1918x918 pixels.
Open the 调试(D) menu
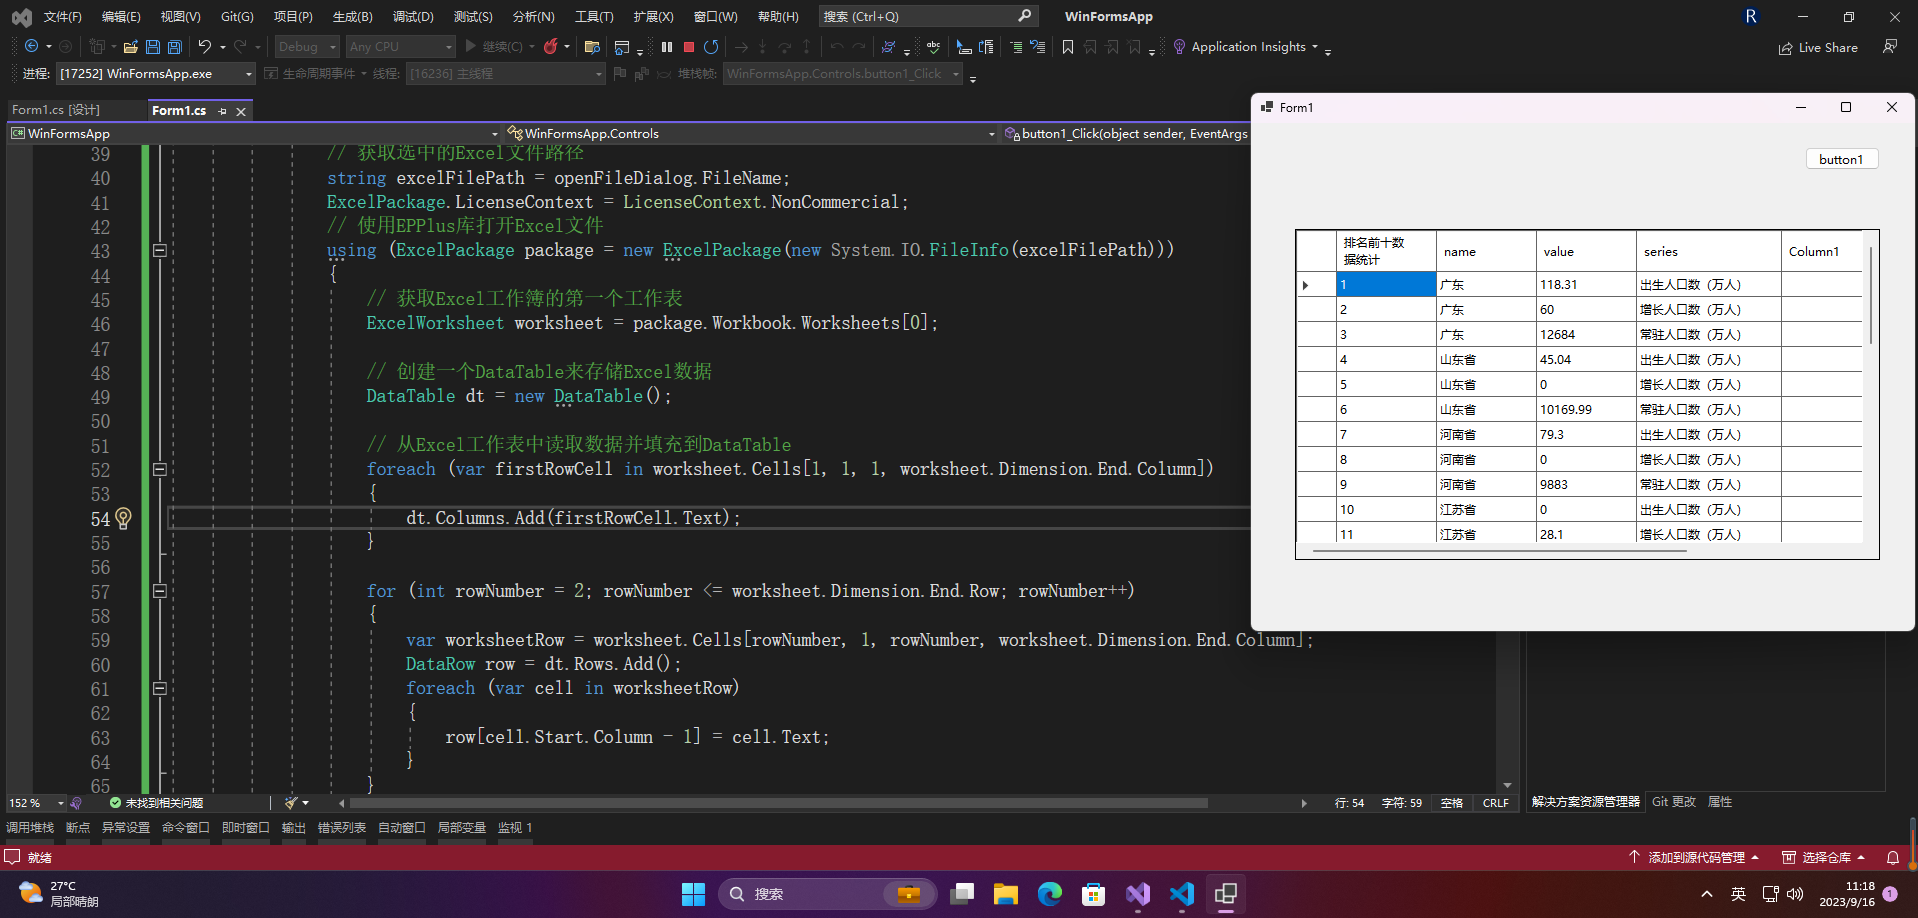click(x=413, y=16)
